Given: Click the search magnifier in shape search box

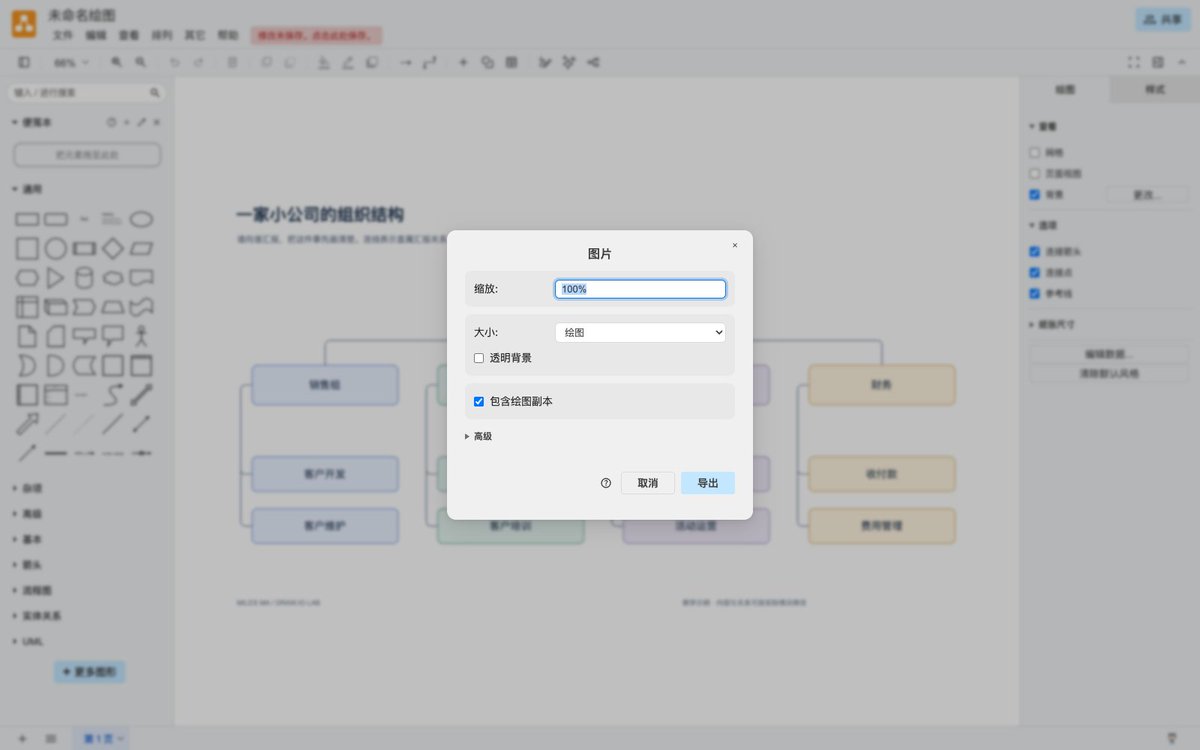Looking at the screenshot, I should click(x=154, y=92).
